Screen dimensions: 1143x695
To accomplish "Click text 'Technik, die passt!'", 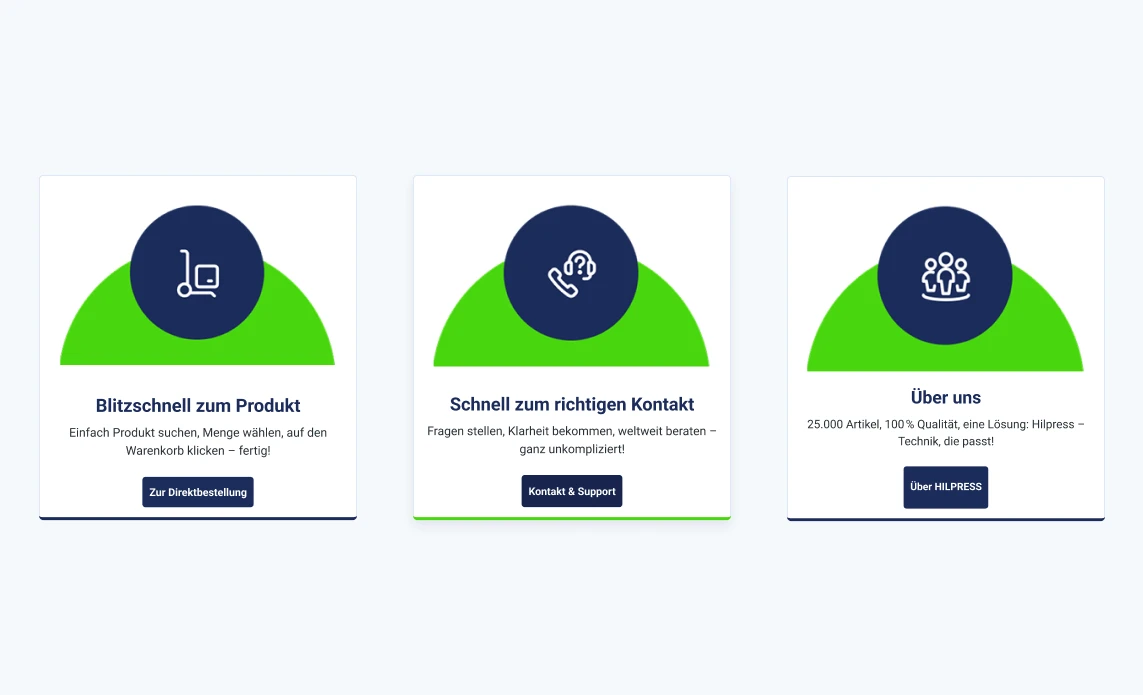I will click(x=945, y=441).
